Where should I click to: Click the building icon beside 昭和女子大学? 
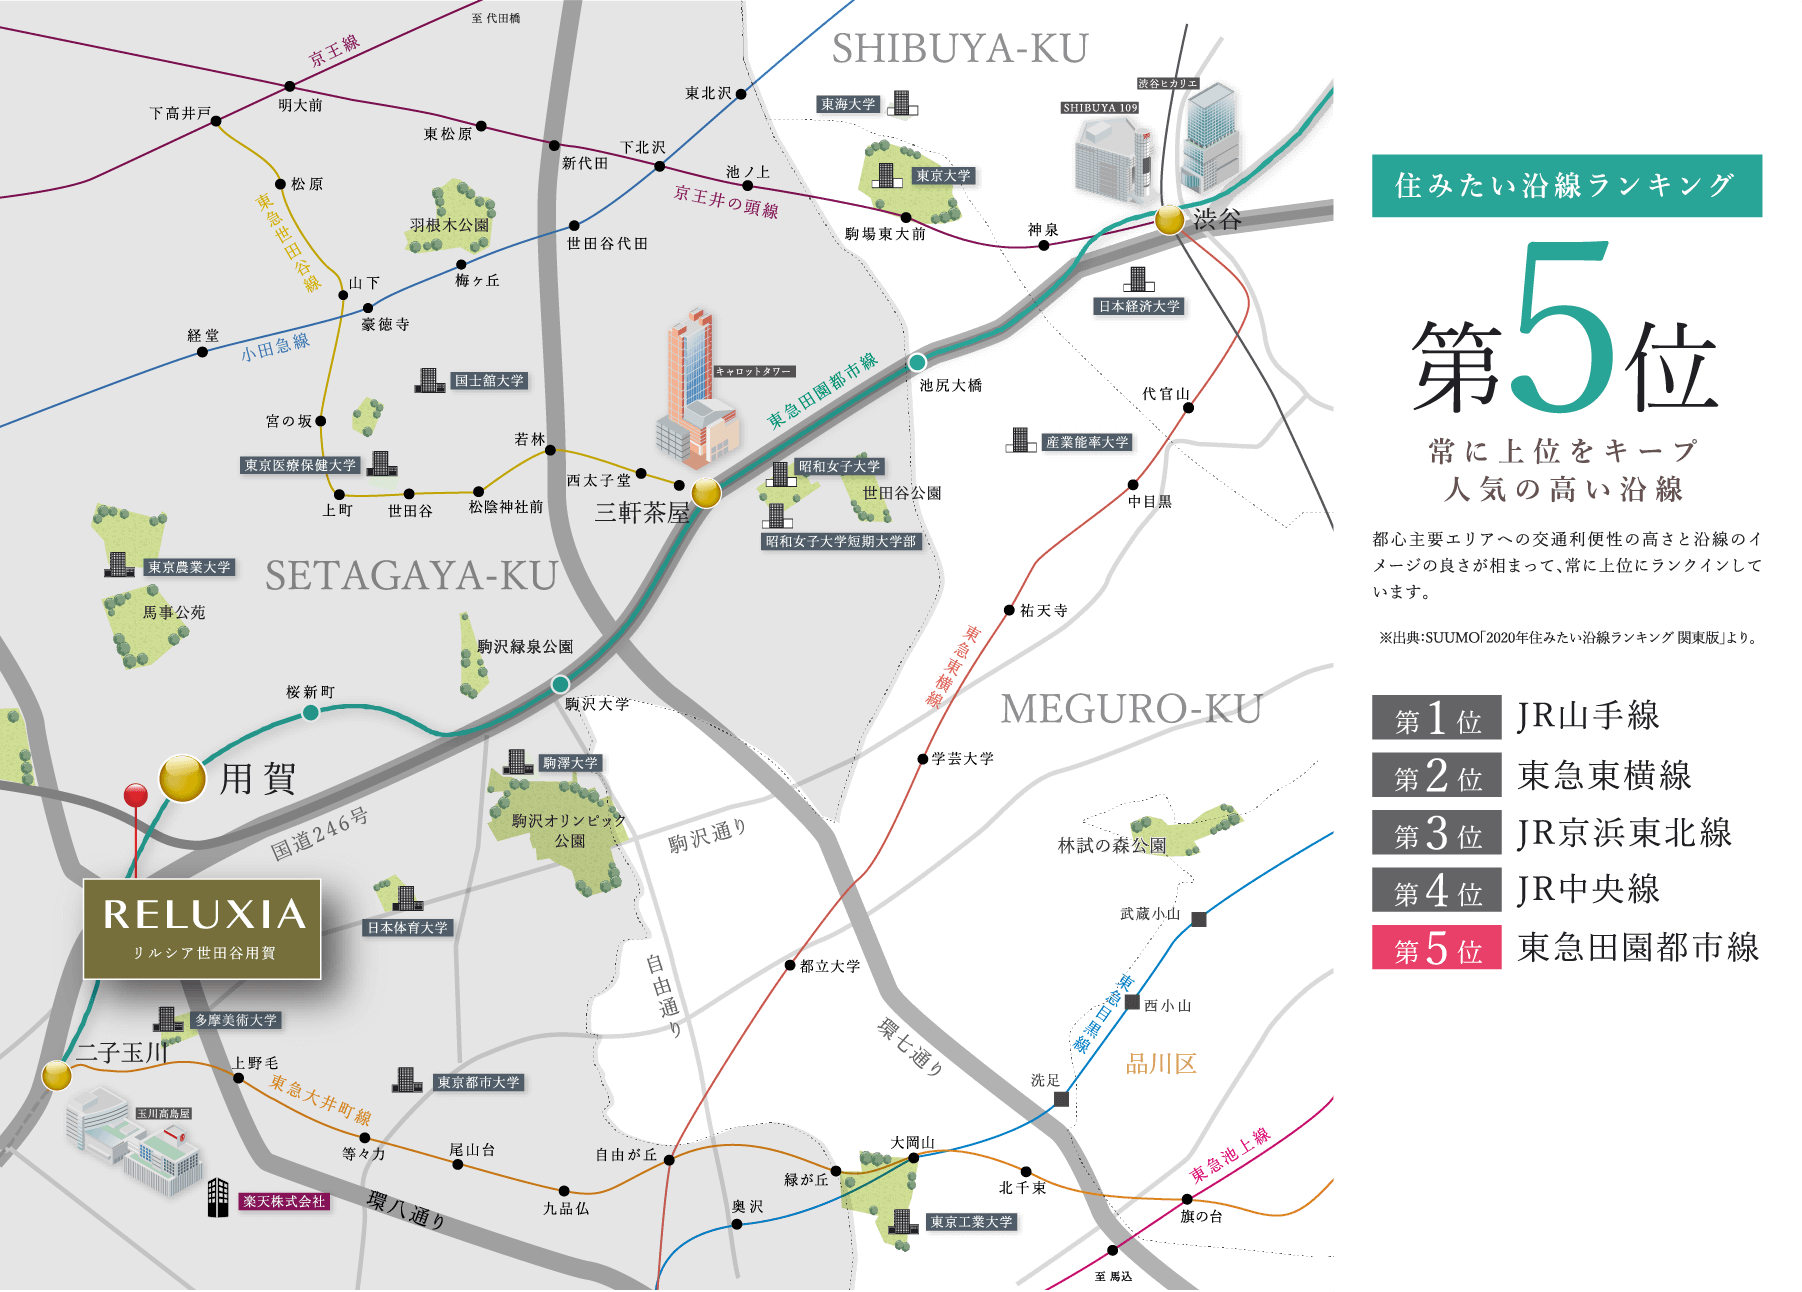(x=781, y=474)
